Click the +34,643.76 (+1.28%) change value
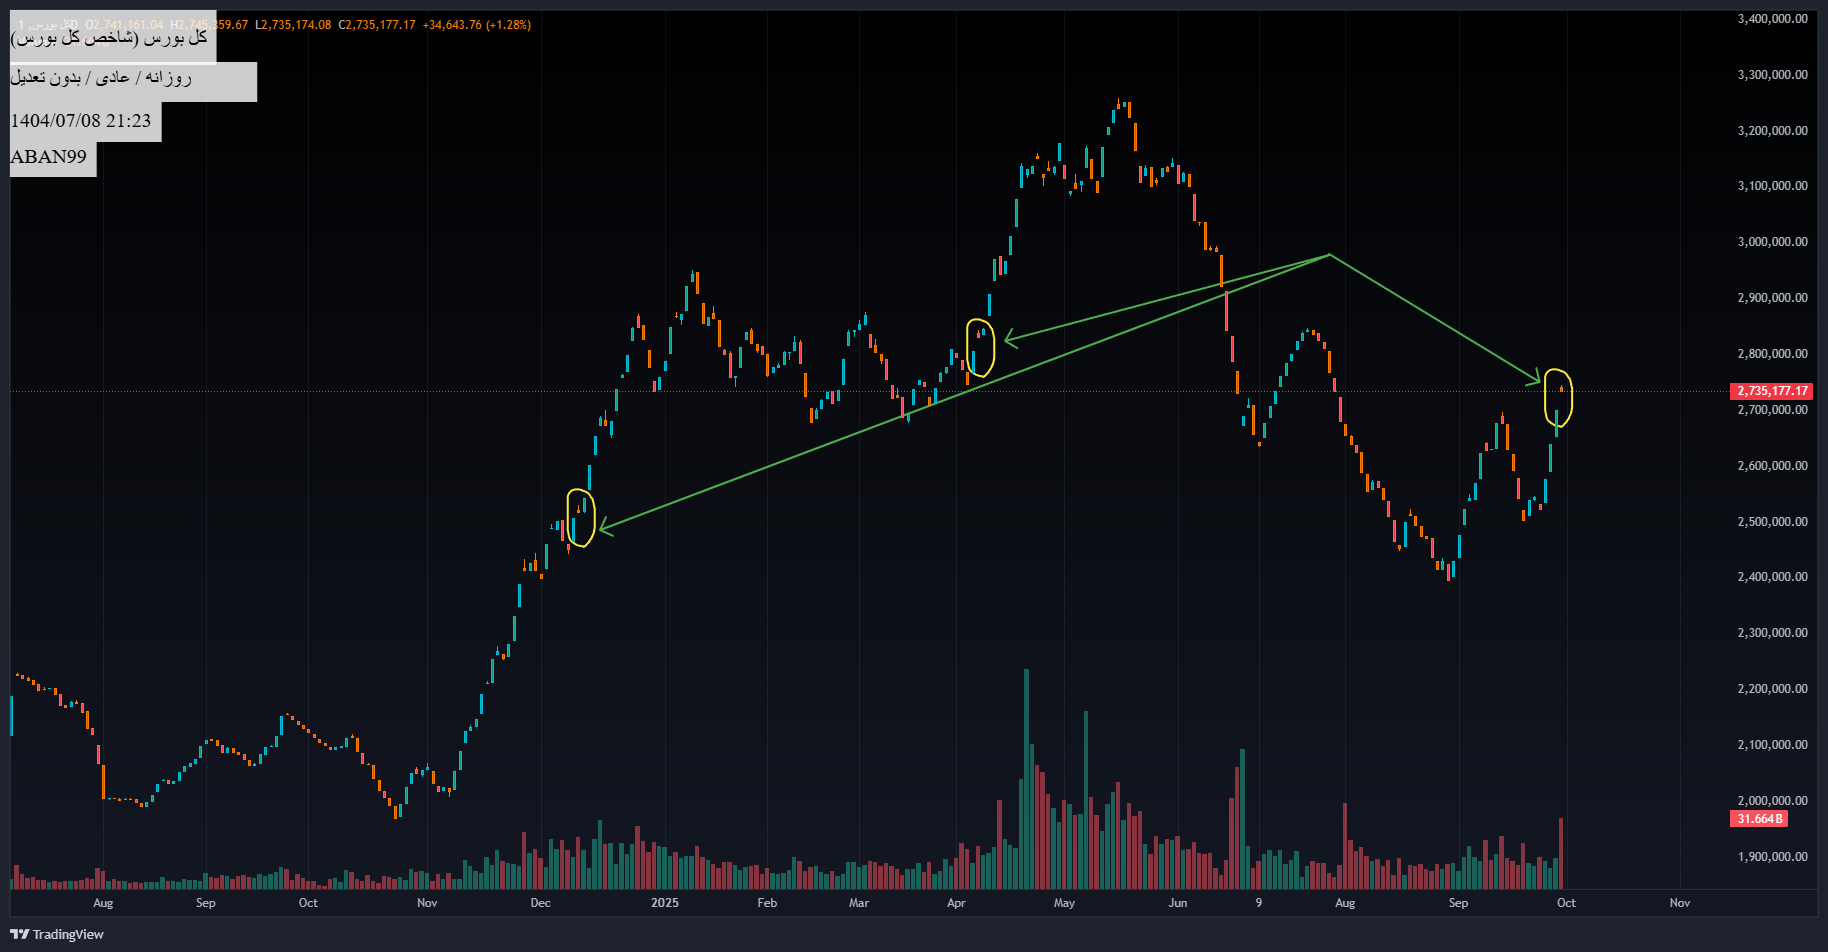This screenshot has width=1828, height=952. [477, 25]
